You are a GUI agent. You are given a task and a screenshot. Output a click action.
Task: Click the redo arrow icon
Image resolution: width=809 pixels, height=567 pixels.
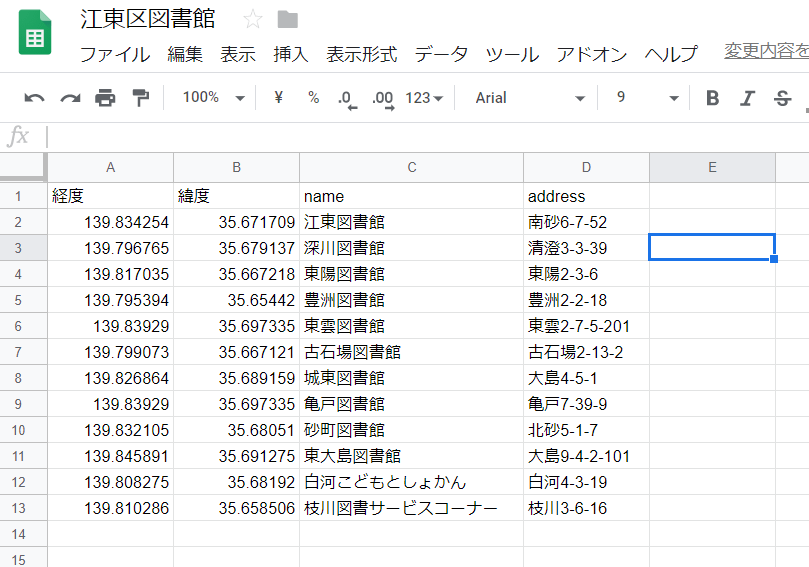coord(70,98)
